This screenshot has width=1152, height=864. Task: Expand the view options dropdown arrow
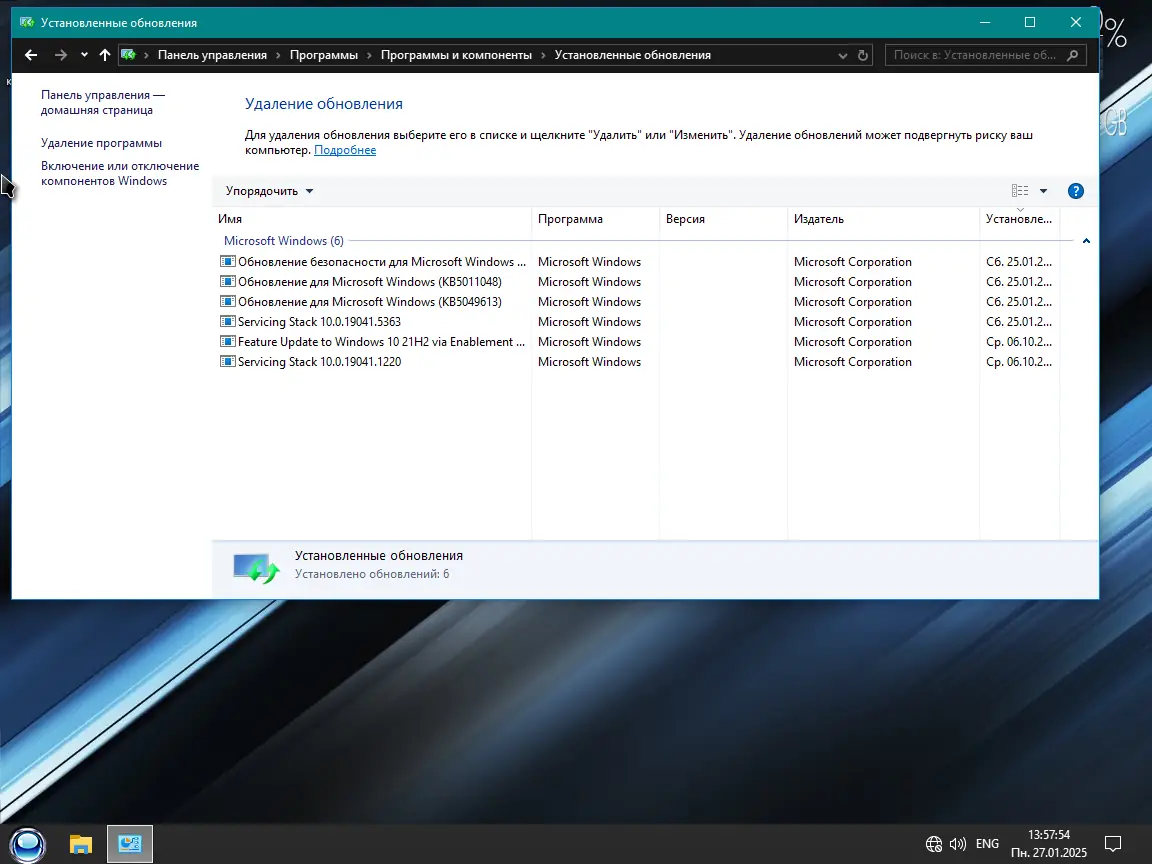coord(1043,191)
